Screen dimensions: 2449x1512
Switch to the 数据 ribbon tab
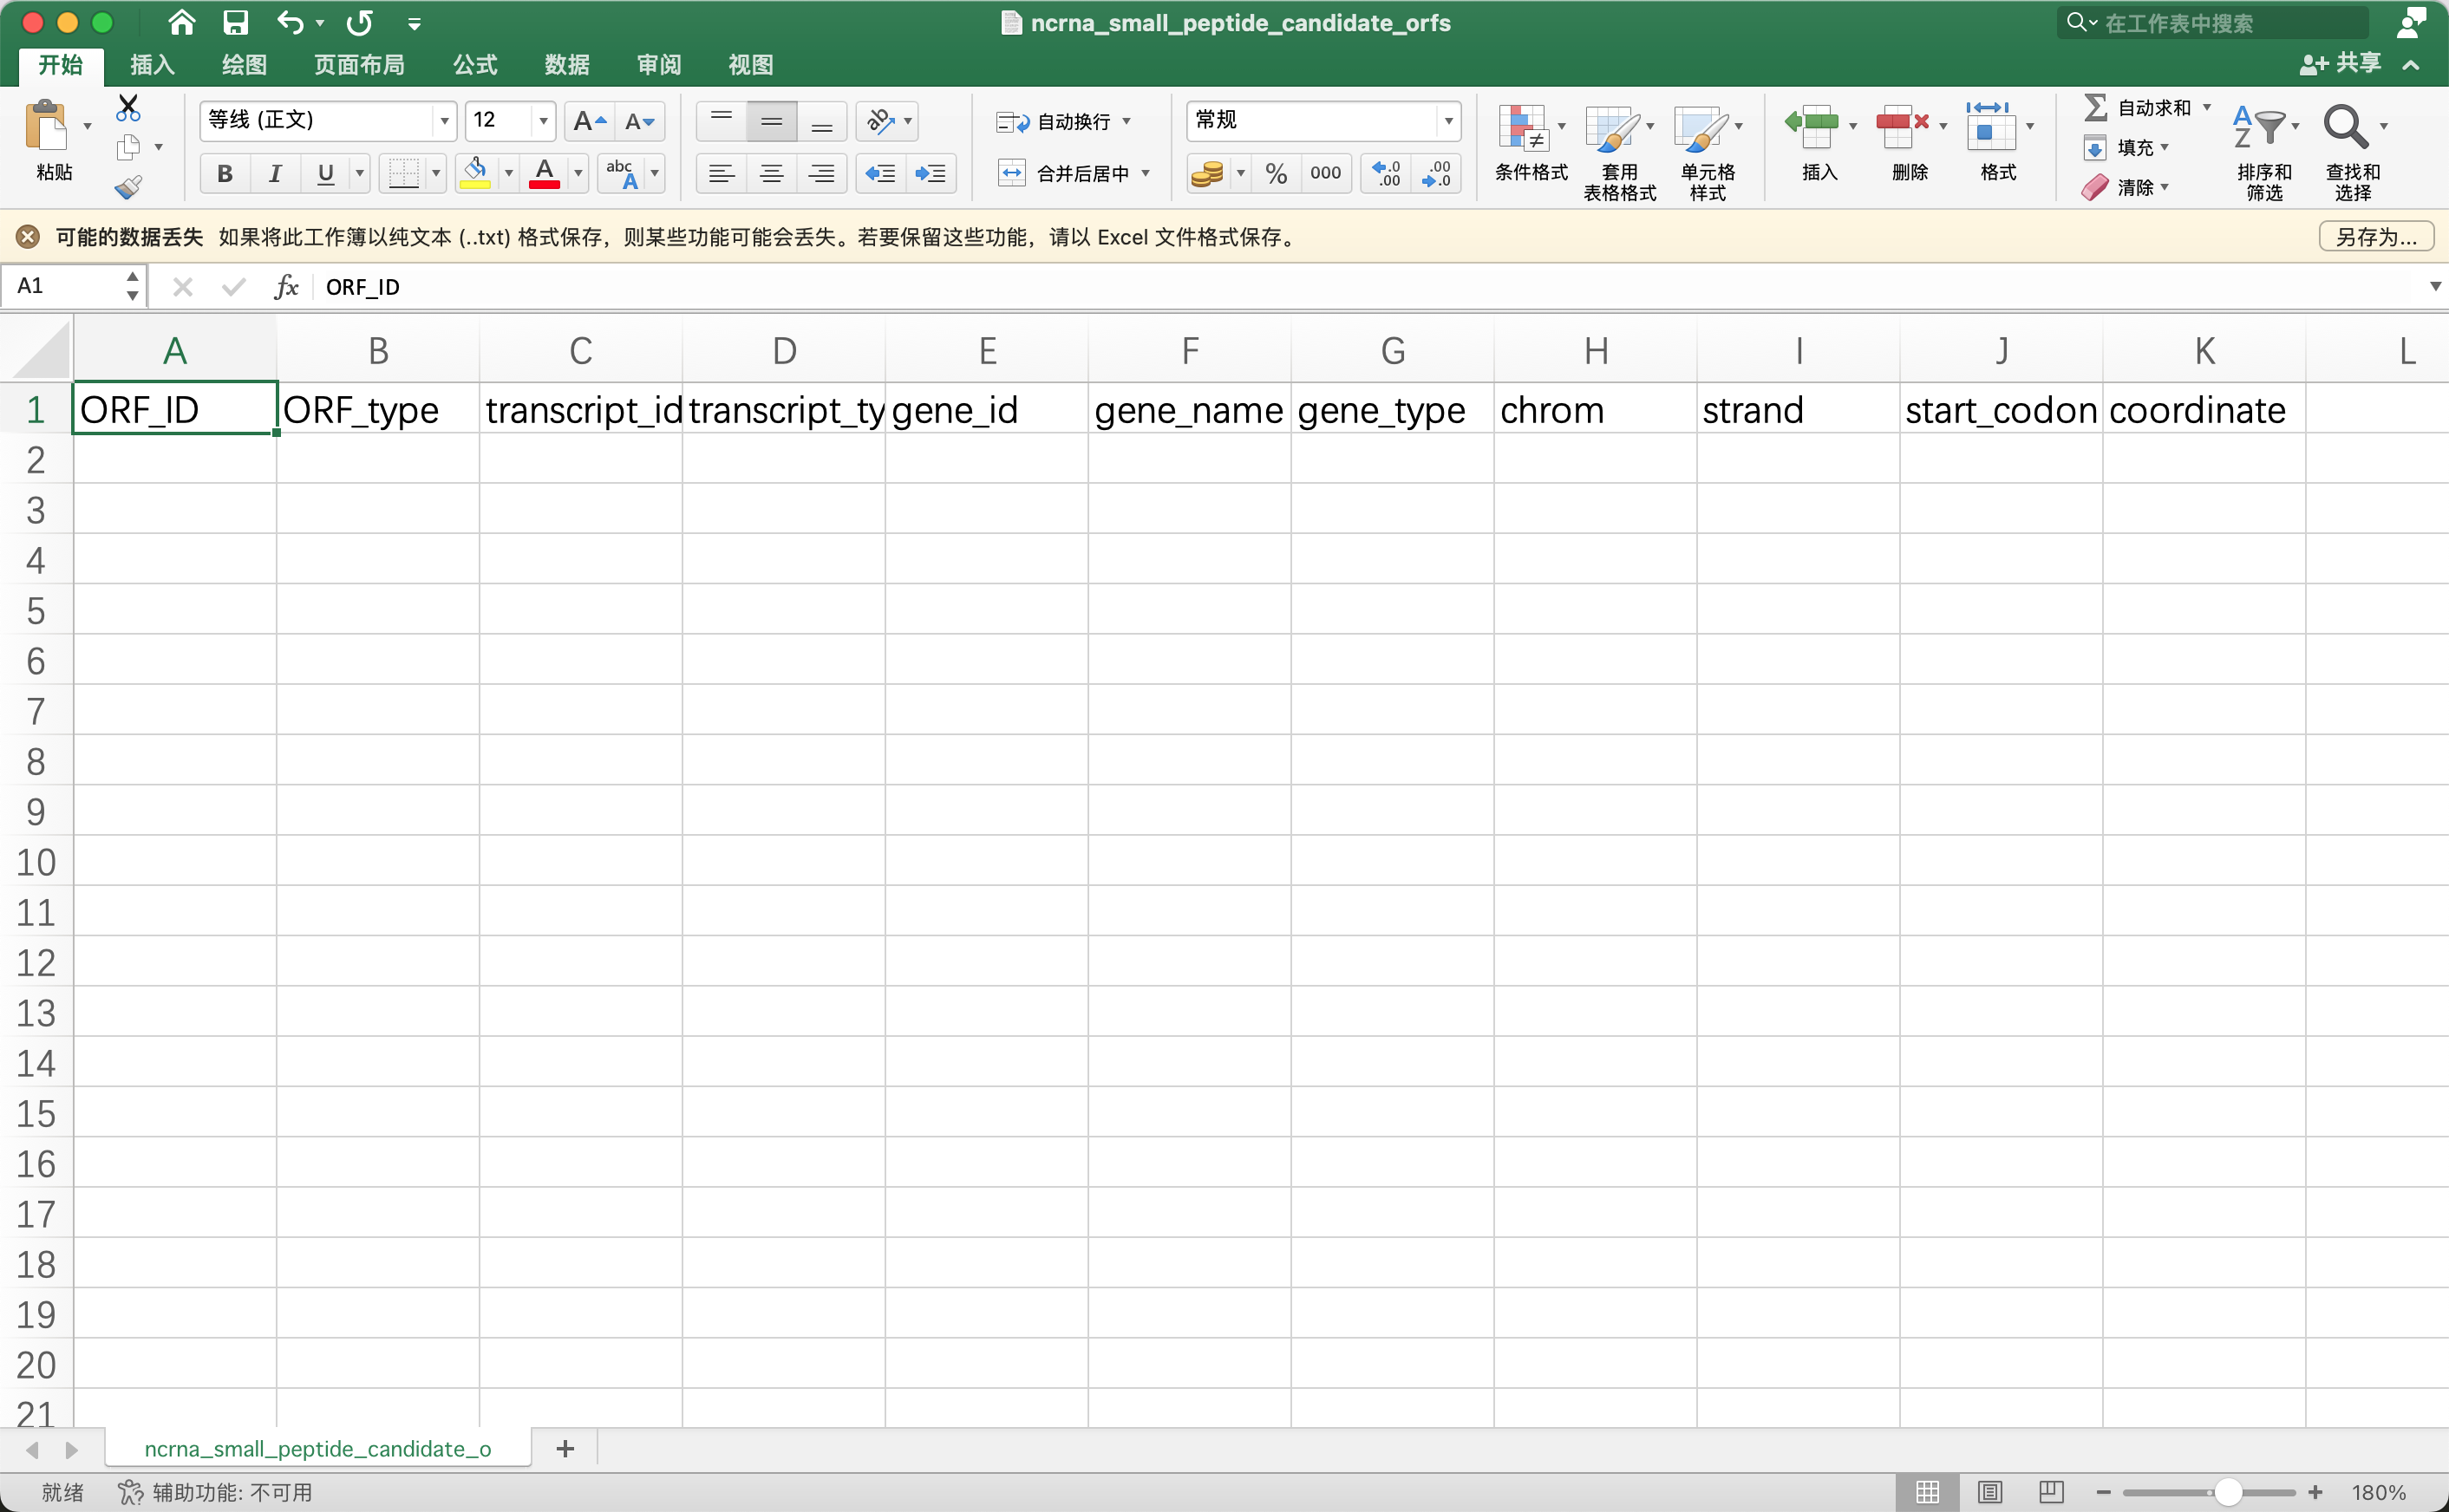coord(566,64)
